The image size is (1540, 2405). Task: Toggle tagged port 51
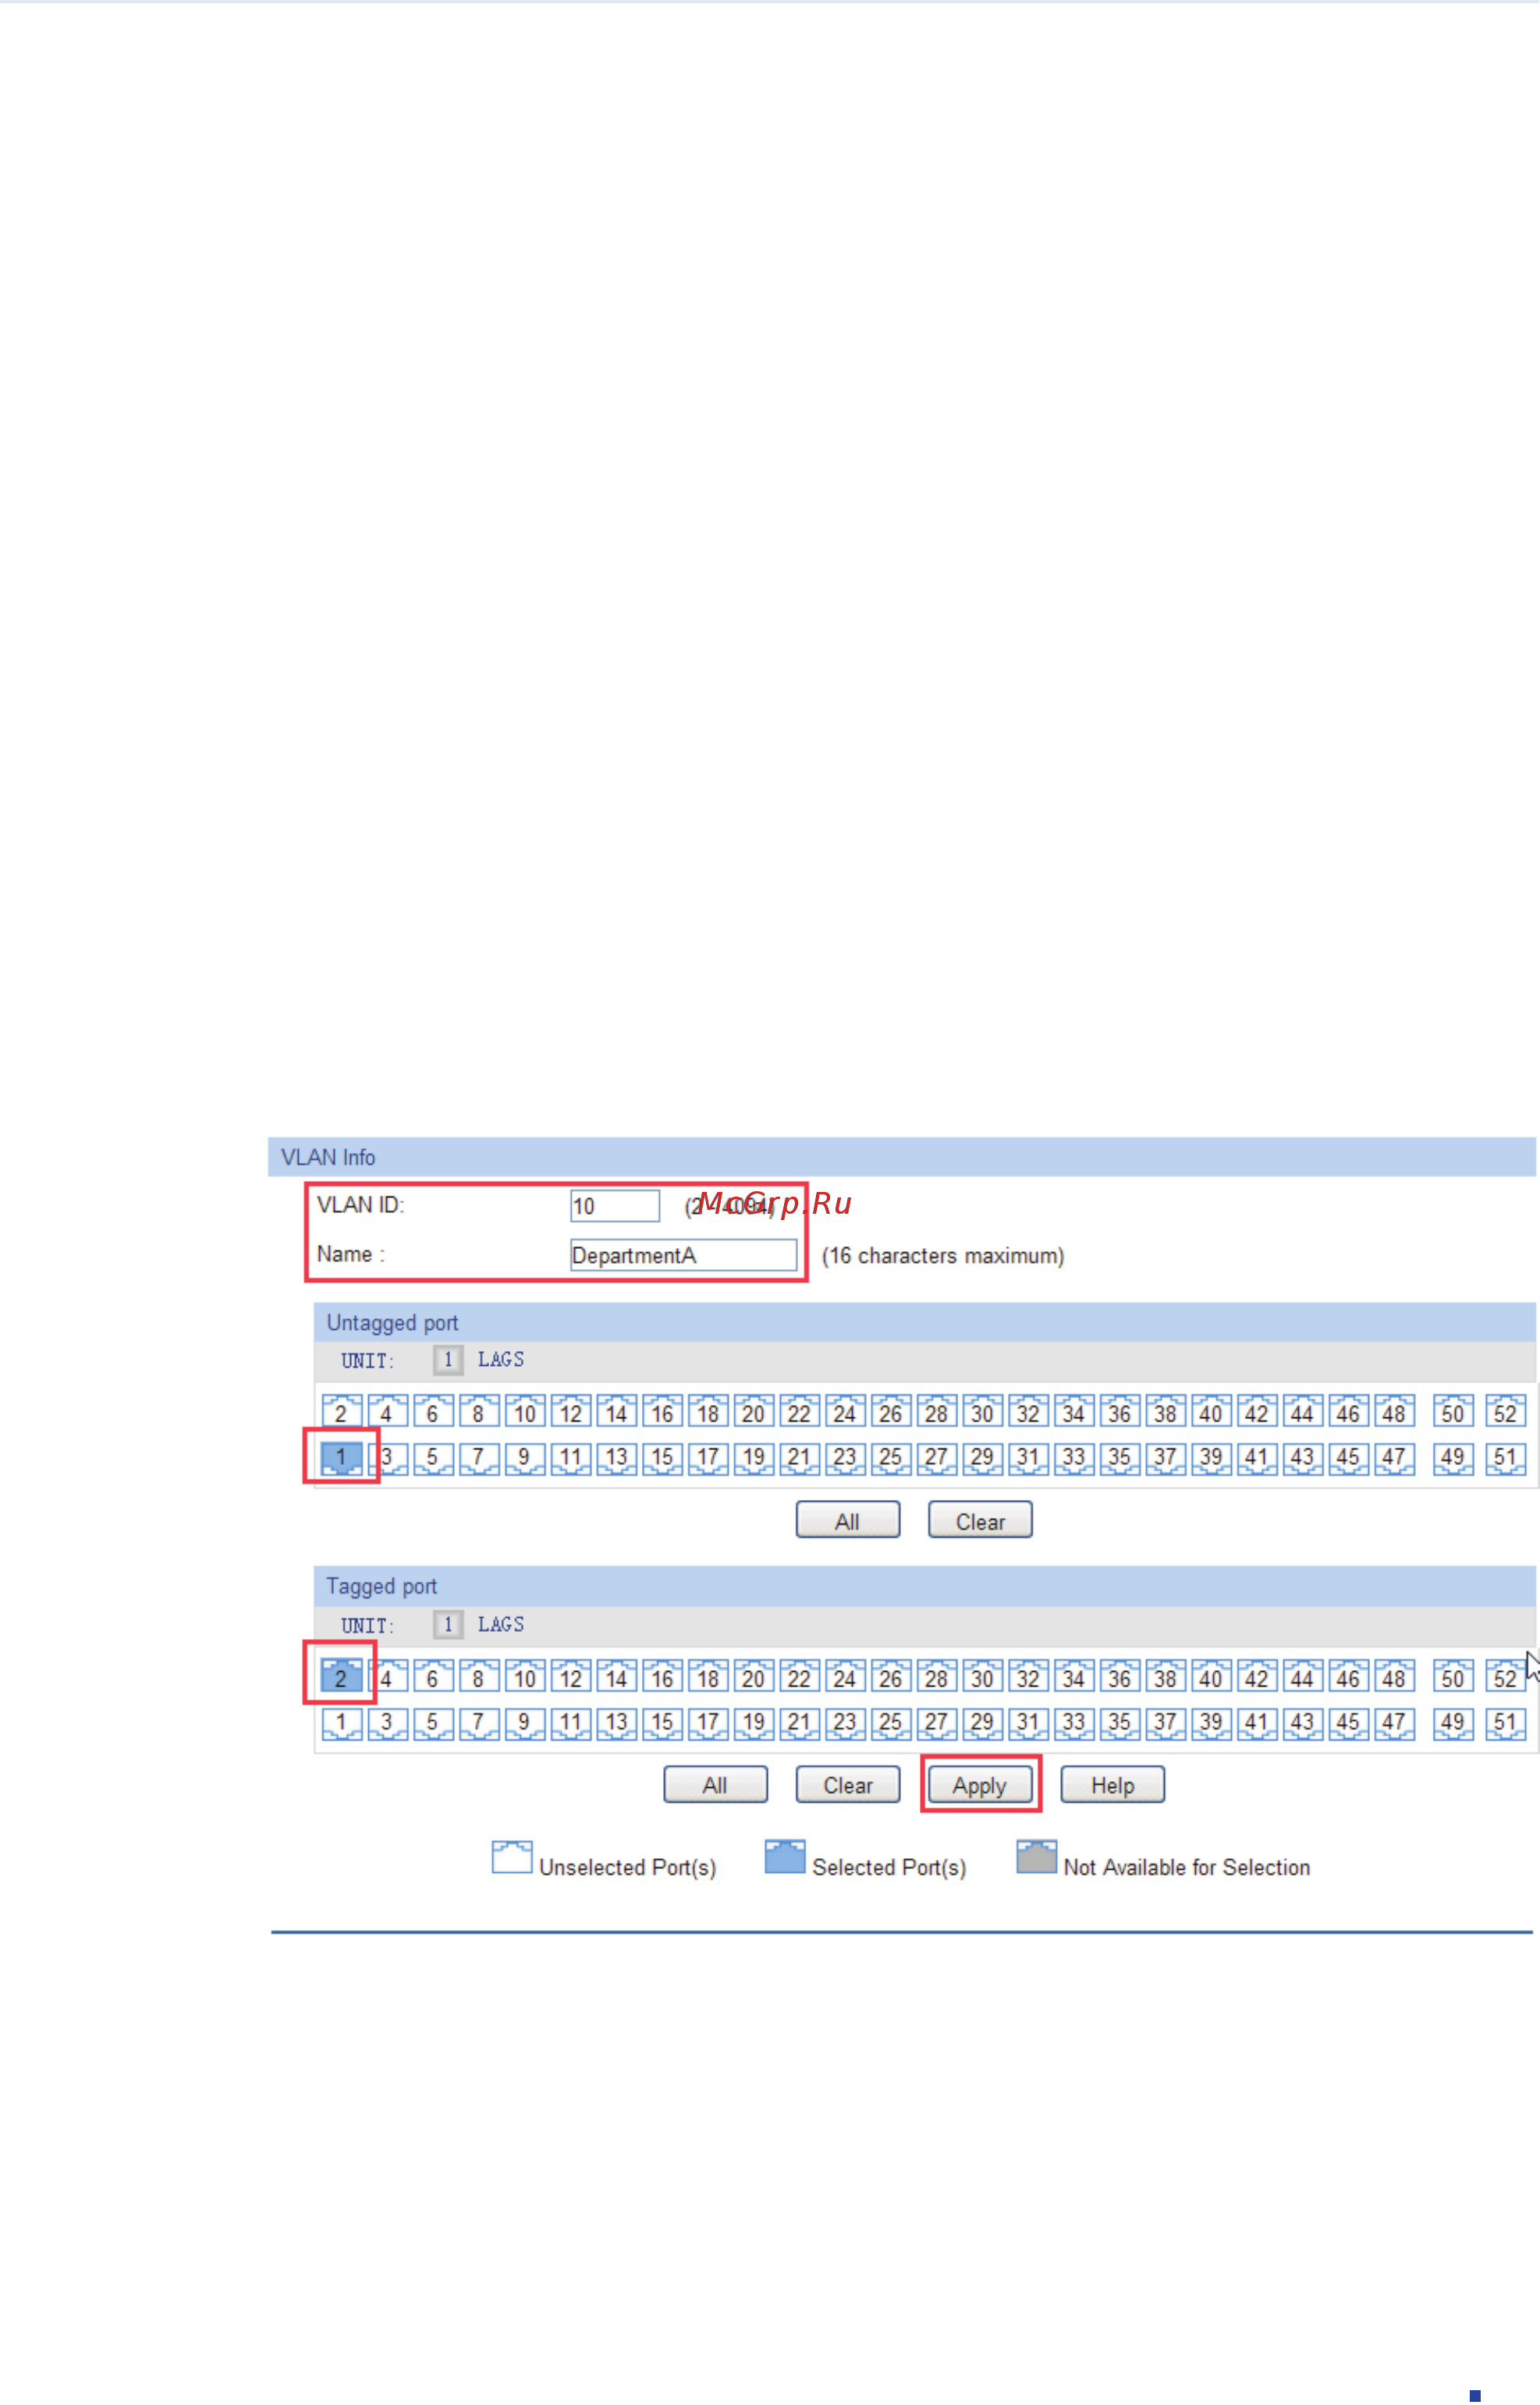click(1505, 1723)
